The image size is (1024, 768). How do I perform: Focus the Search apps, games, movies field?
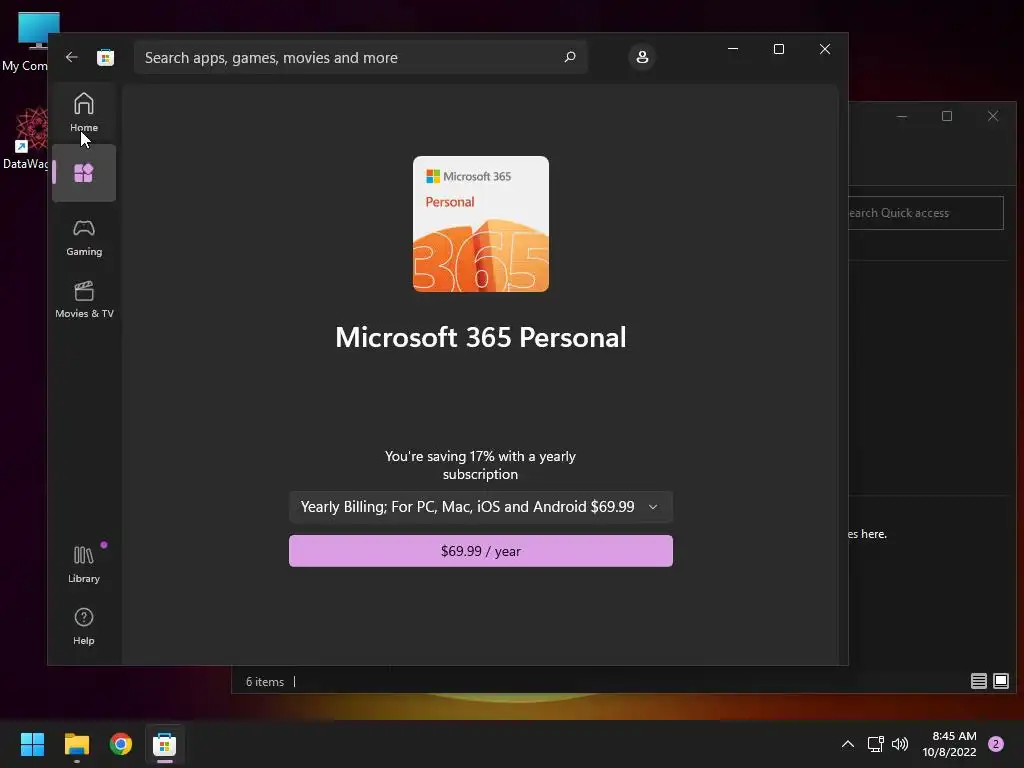pyautogui.click(x=360, y=57)
